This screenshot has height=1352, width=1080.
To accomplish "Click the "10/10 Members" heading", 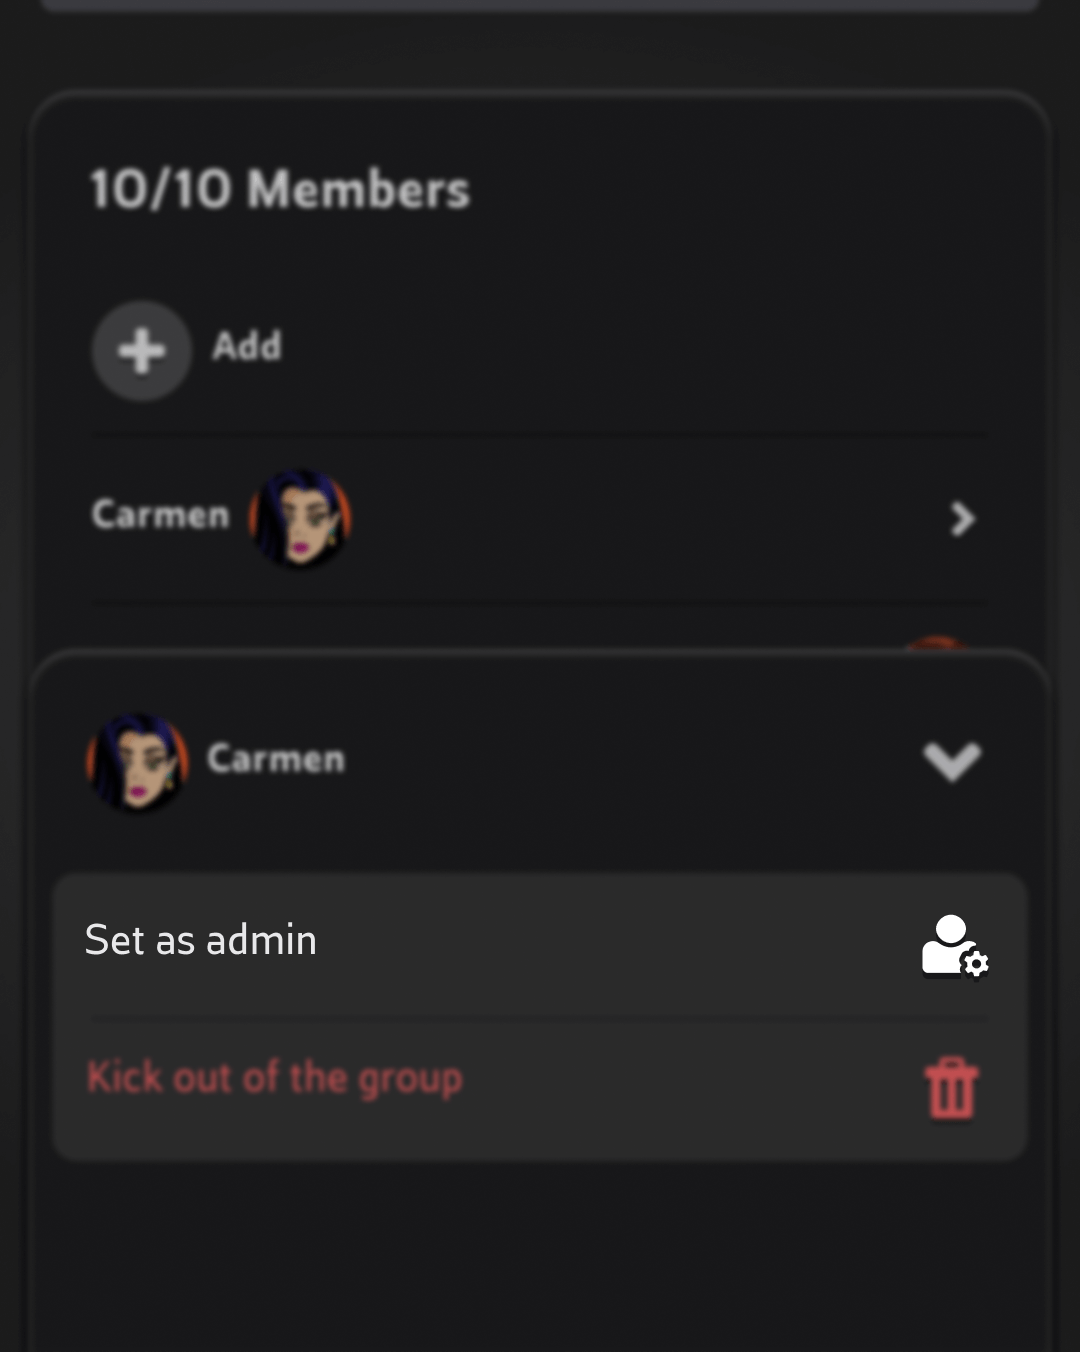I will pos(280,189).
